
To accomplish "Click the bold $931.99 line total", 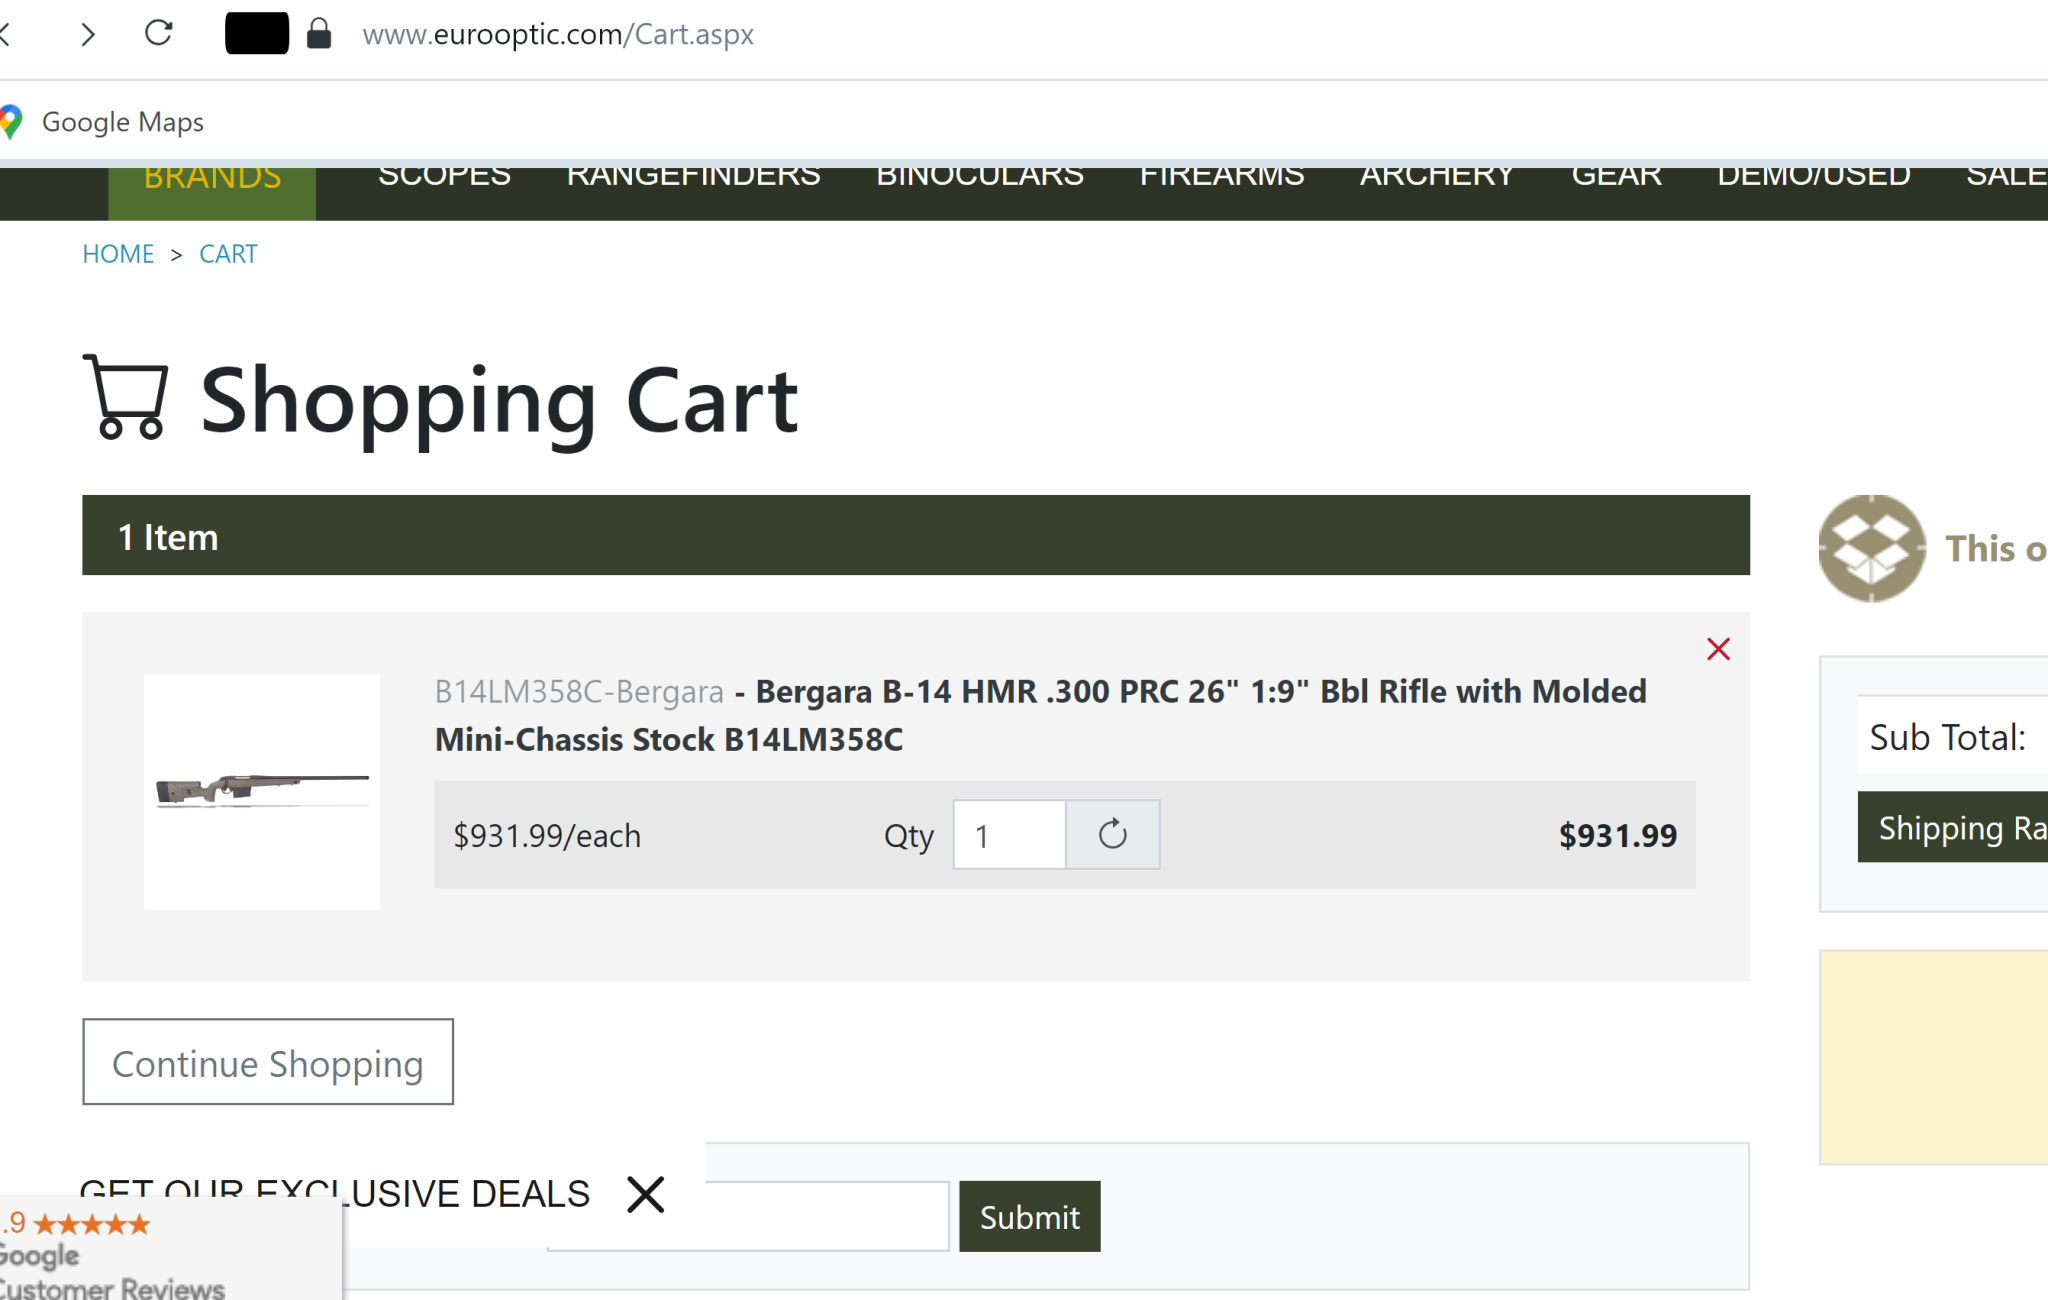I will pos(1617,835).
